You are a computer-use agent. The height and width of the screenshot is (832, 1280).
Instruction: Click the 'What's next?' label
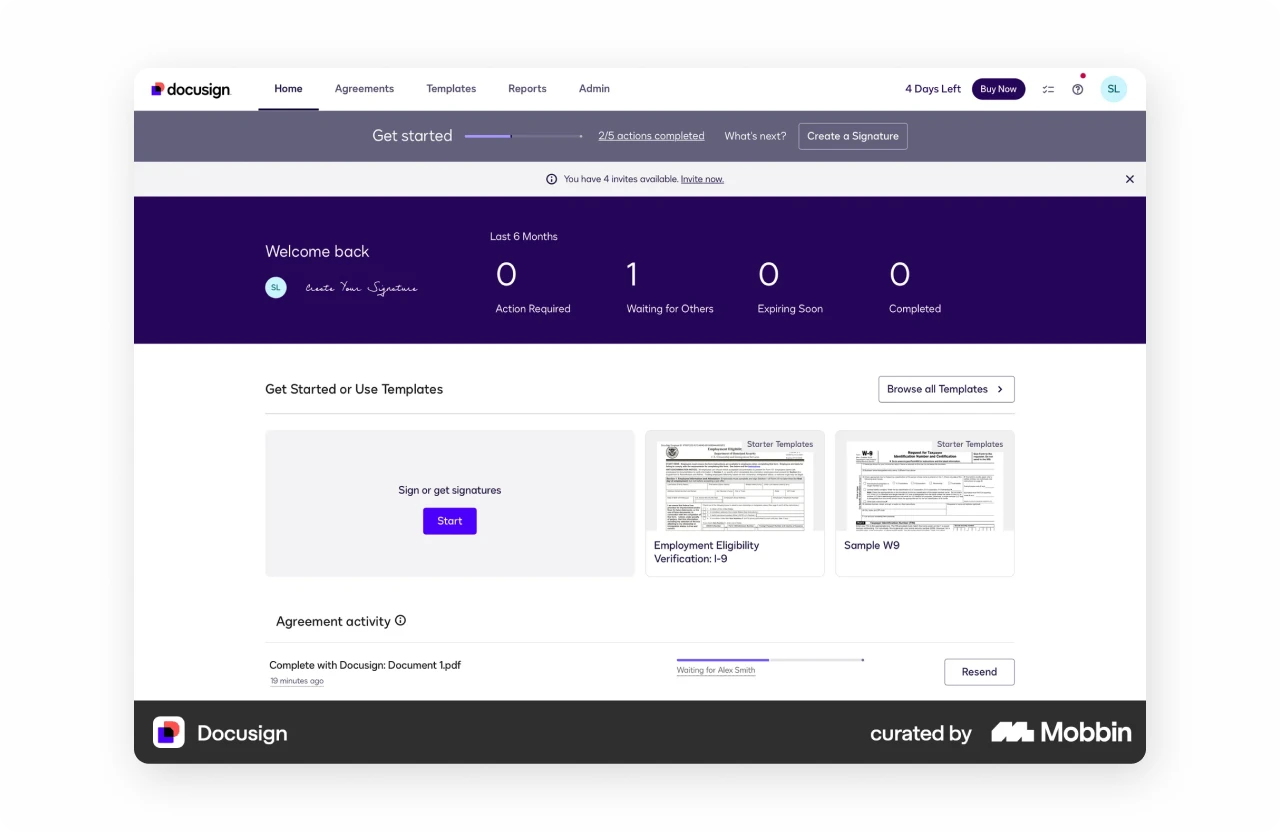(x=755, y=136)
